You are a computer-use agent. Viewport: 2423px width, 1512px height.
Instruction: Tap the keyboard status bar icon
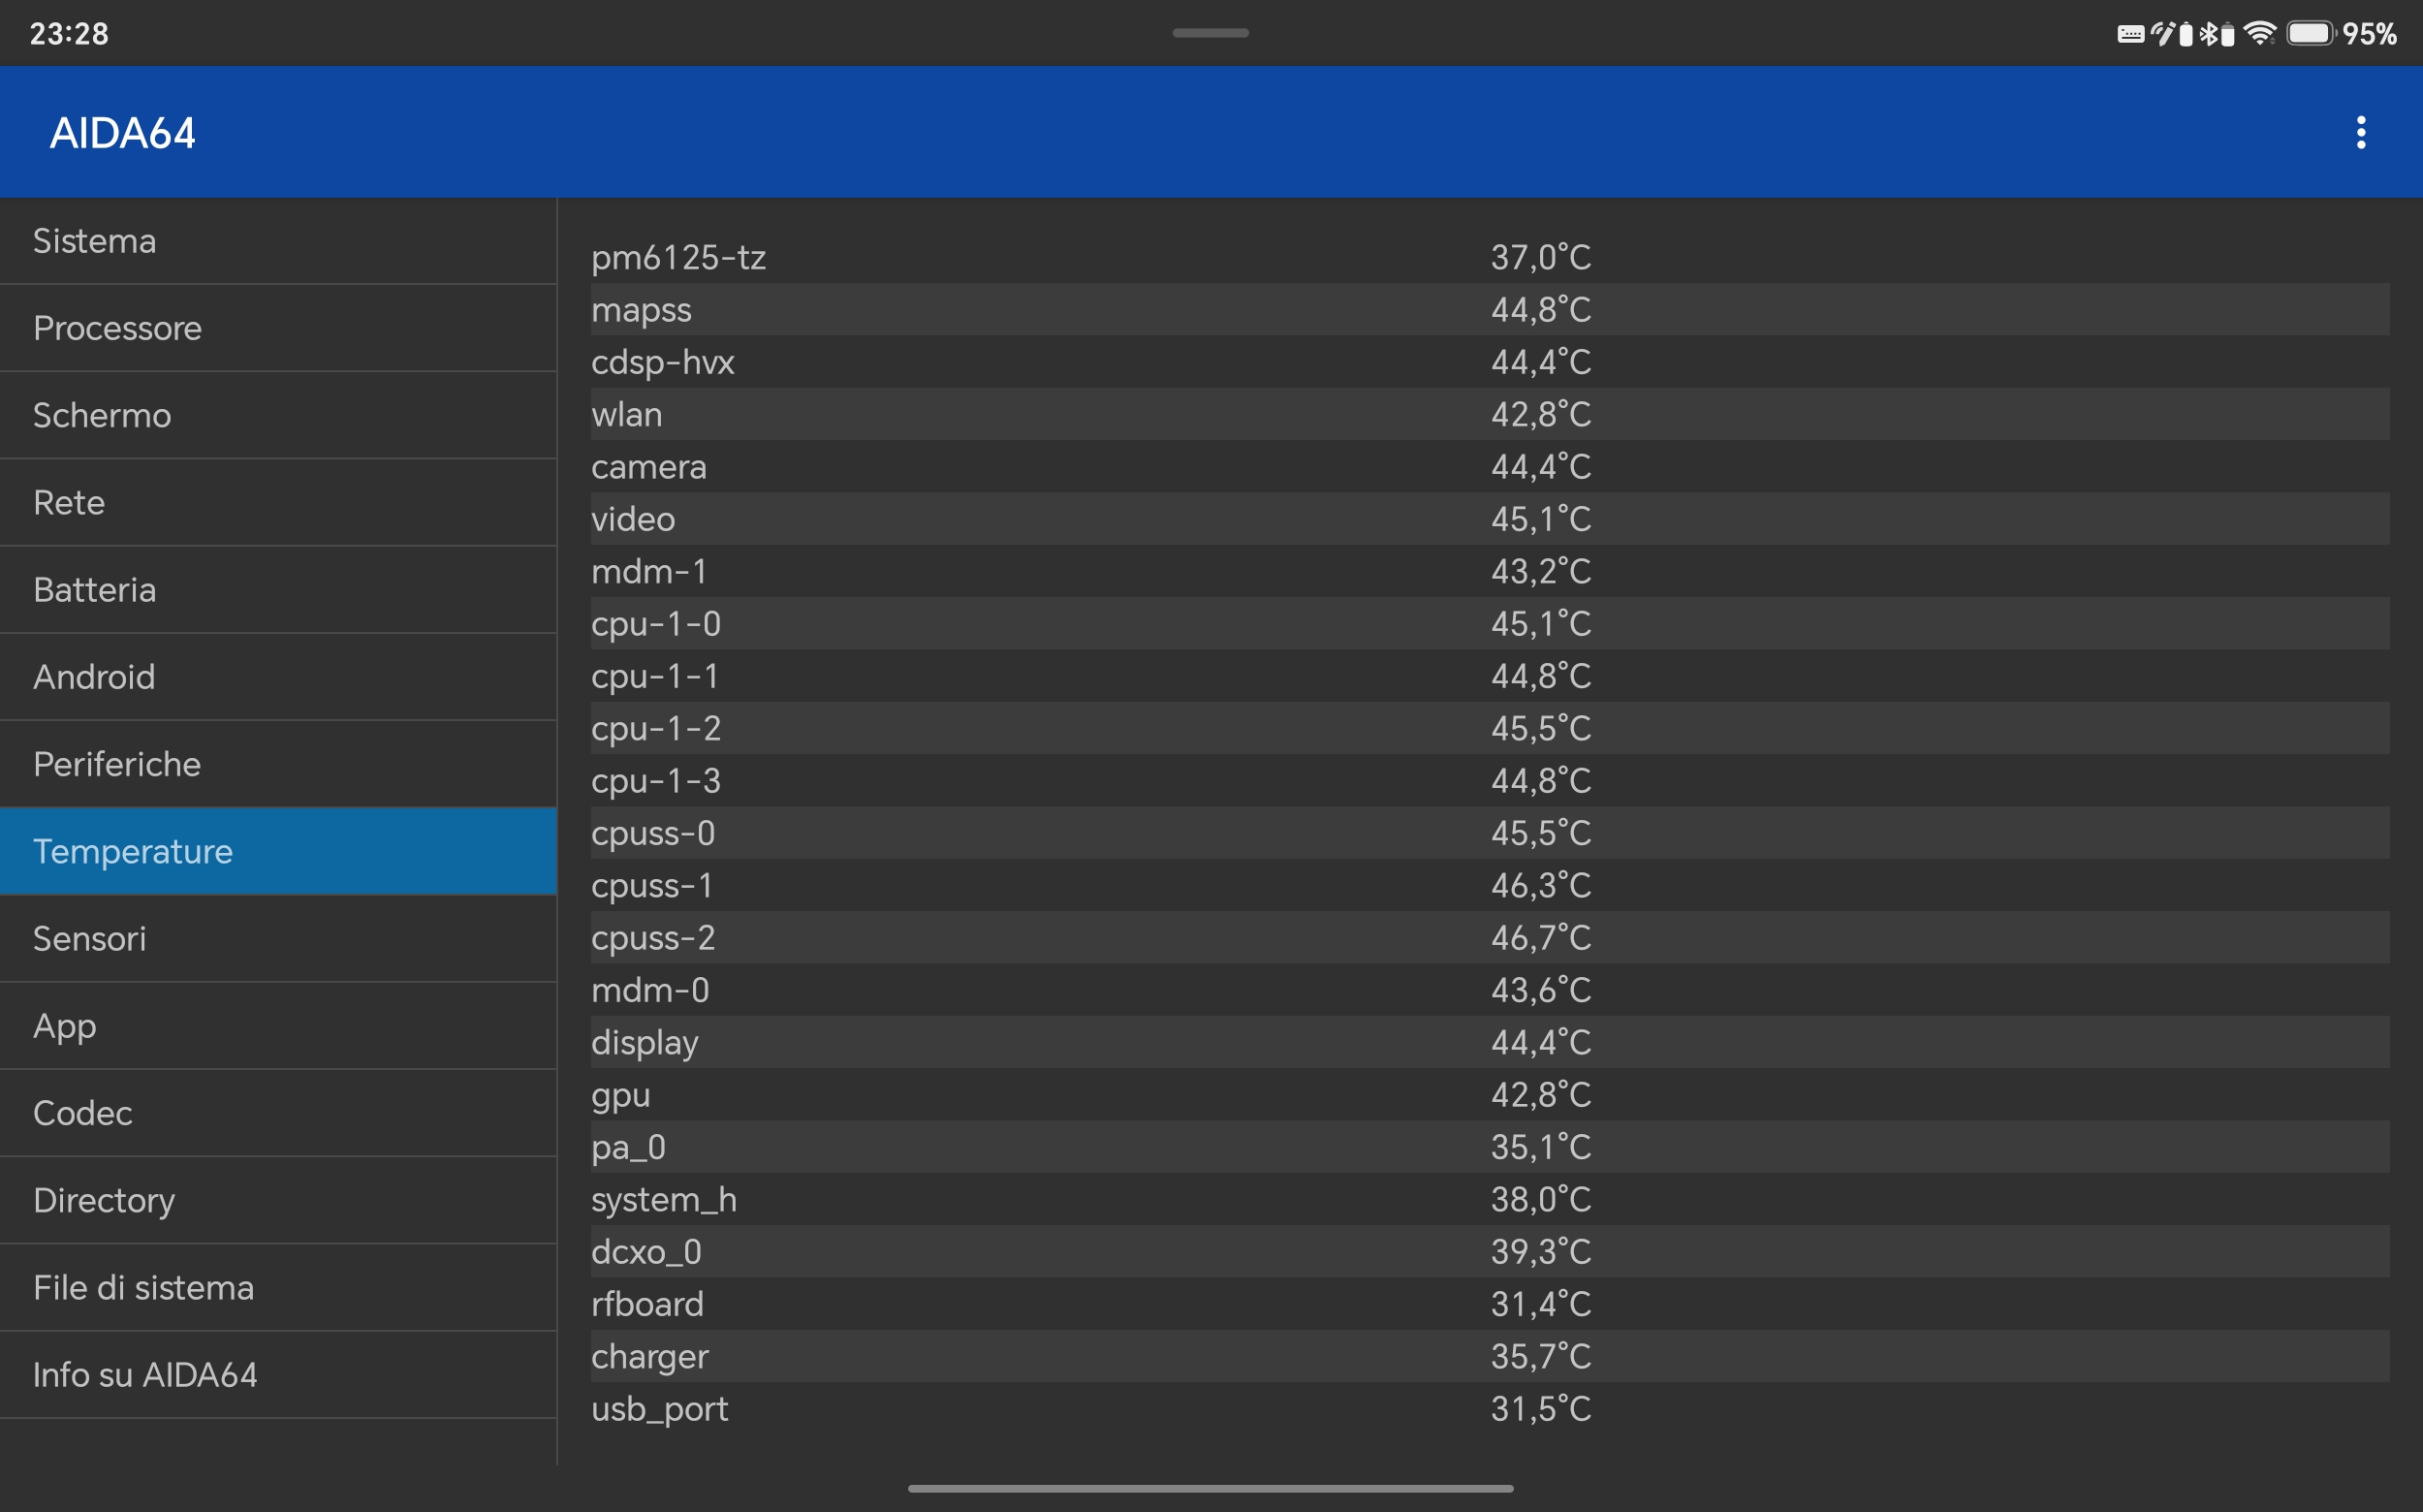point(2130,34)
